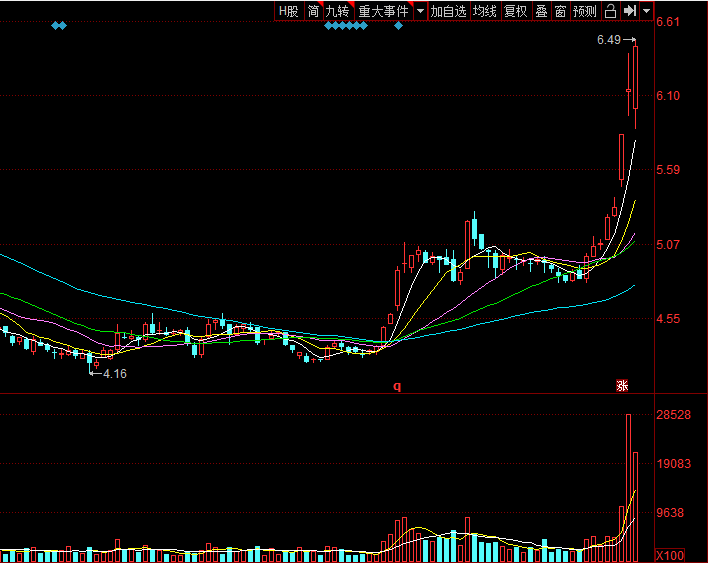The width and height of the screenshot is (708, 563).
Task: Open dropdown arrow next to 重大事件
Action: pos(420,11)
